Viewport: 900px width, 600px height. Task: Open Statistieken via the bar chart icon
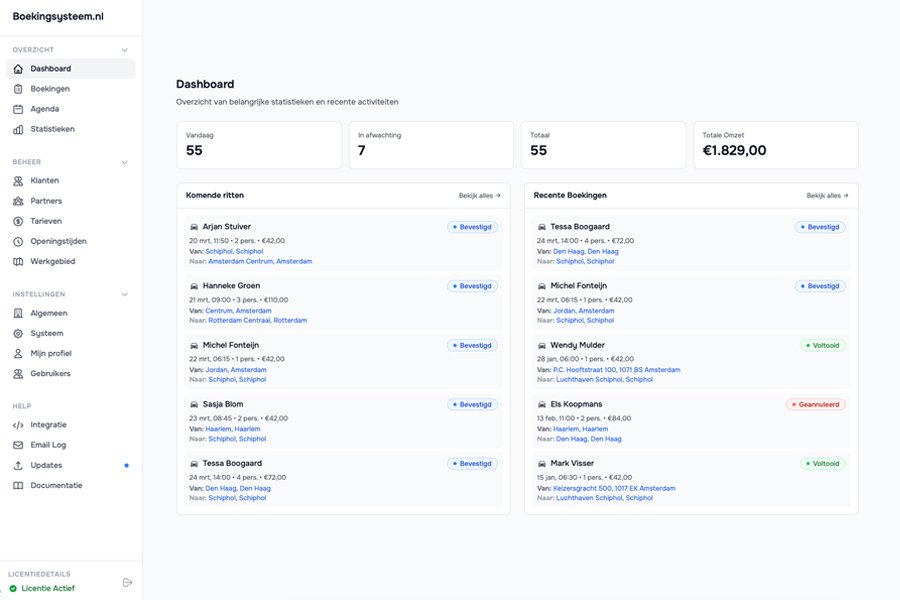(18, 128)
